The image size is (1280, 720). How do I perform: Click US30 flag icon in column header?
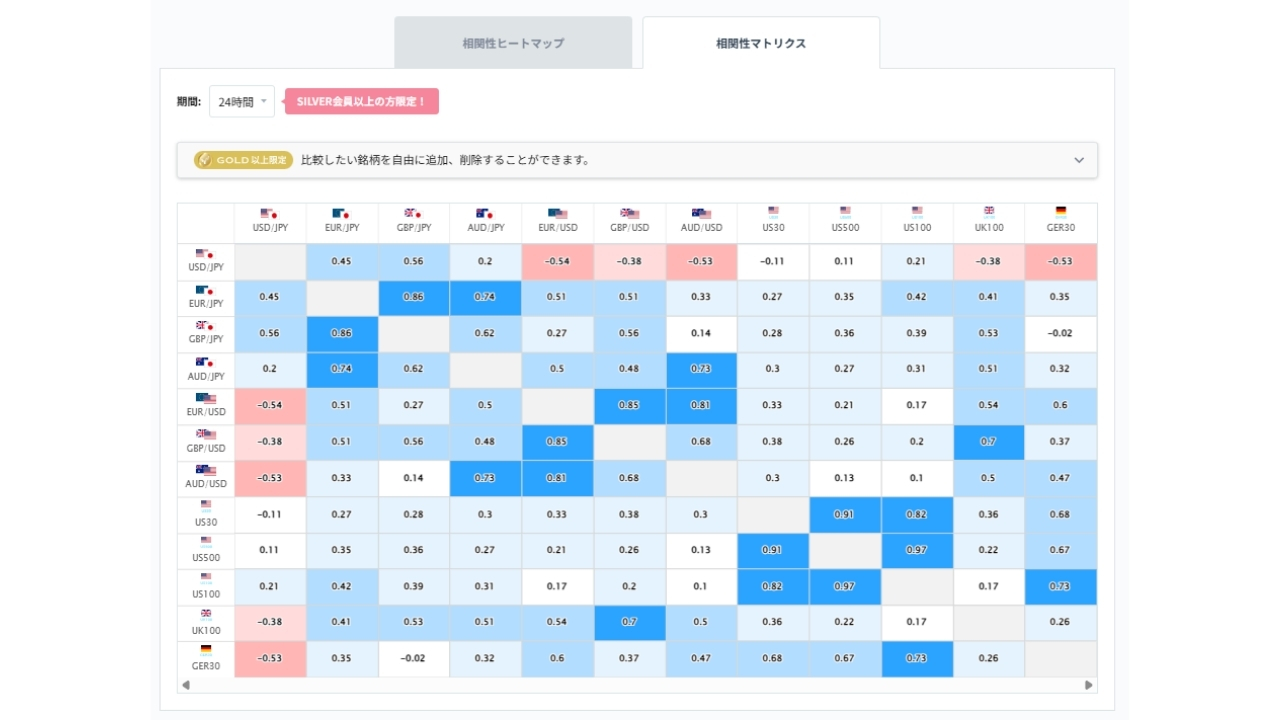(x=773, y=212)
